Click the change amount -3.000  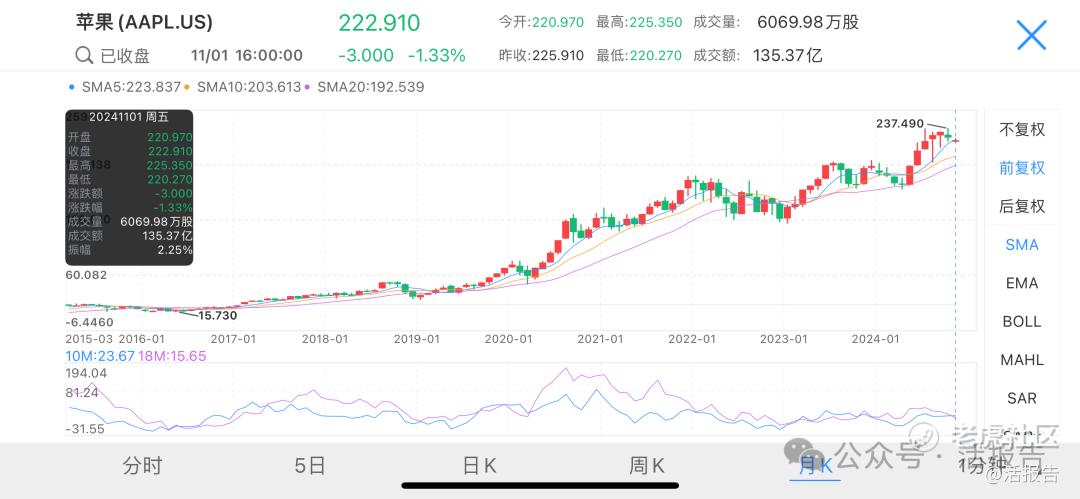(366, 56)
